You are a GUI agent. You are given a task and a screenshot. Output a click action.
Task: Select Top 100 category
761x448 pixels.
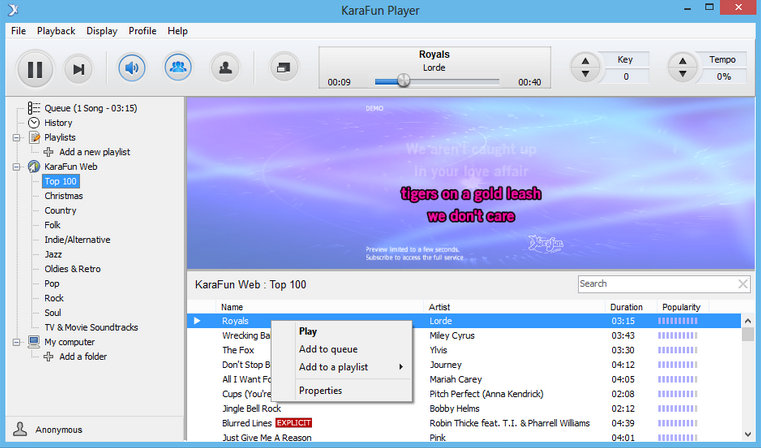pyautogui.click(x=61, y=182)
